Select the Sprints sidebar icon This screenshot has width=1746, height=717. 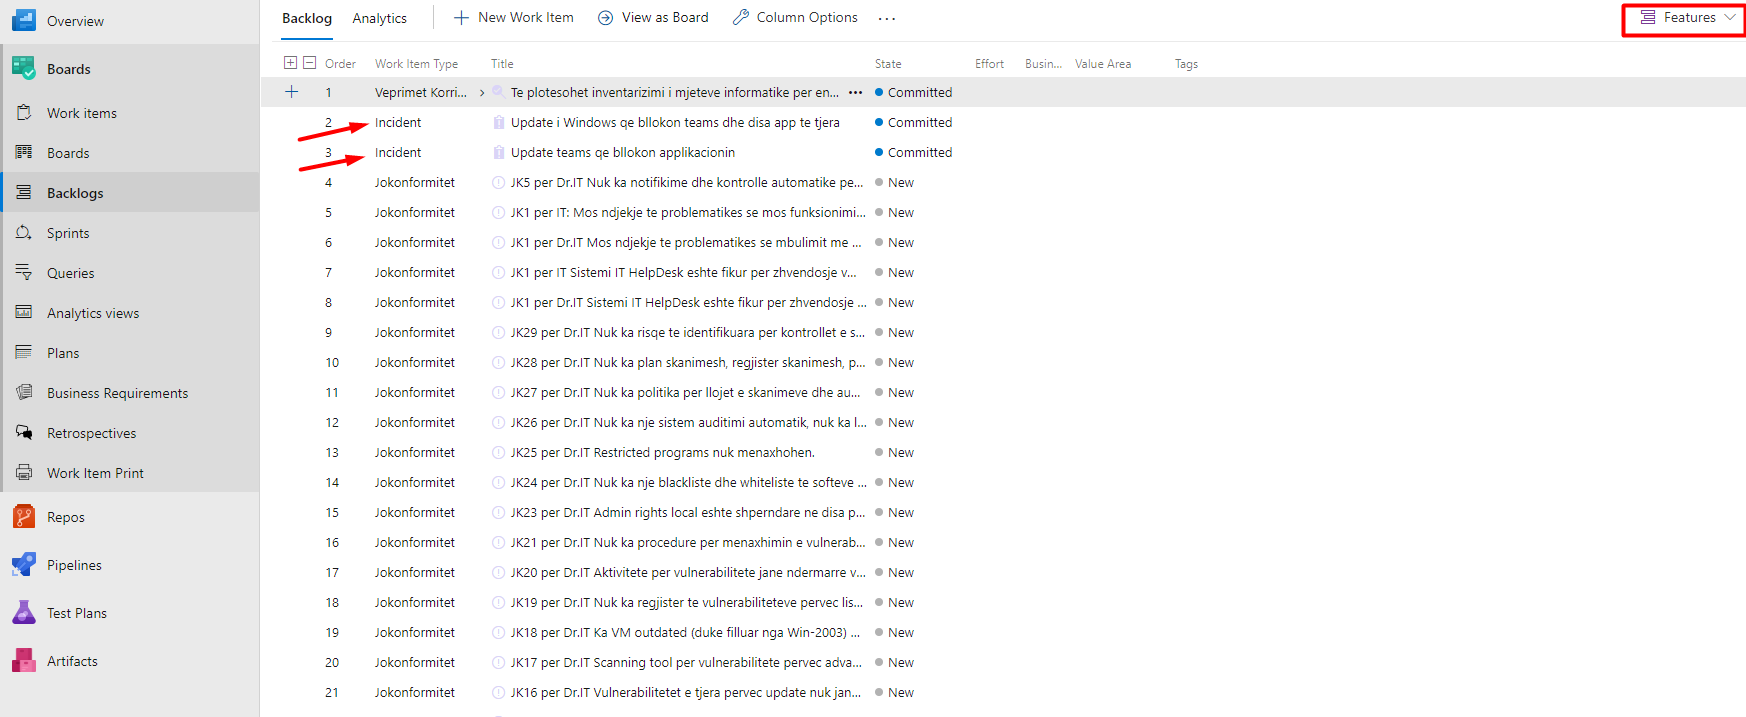(24, 233)
